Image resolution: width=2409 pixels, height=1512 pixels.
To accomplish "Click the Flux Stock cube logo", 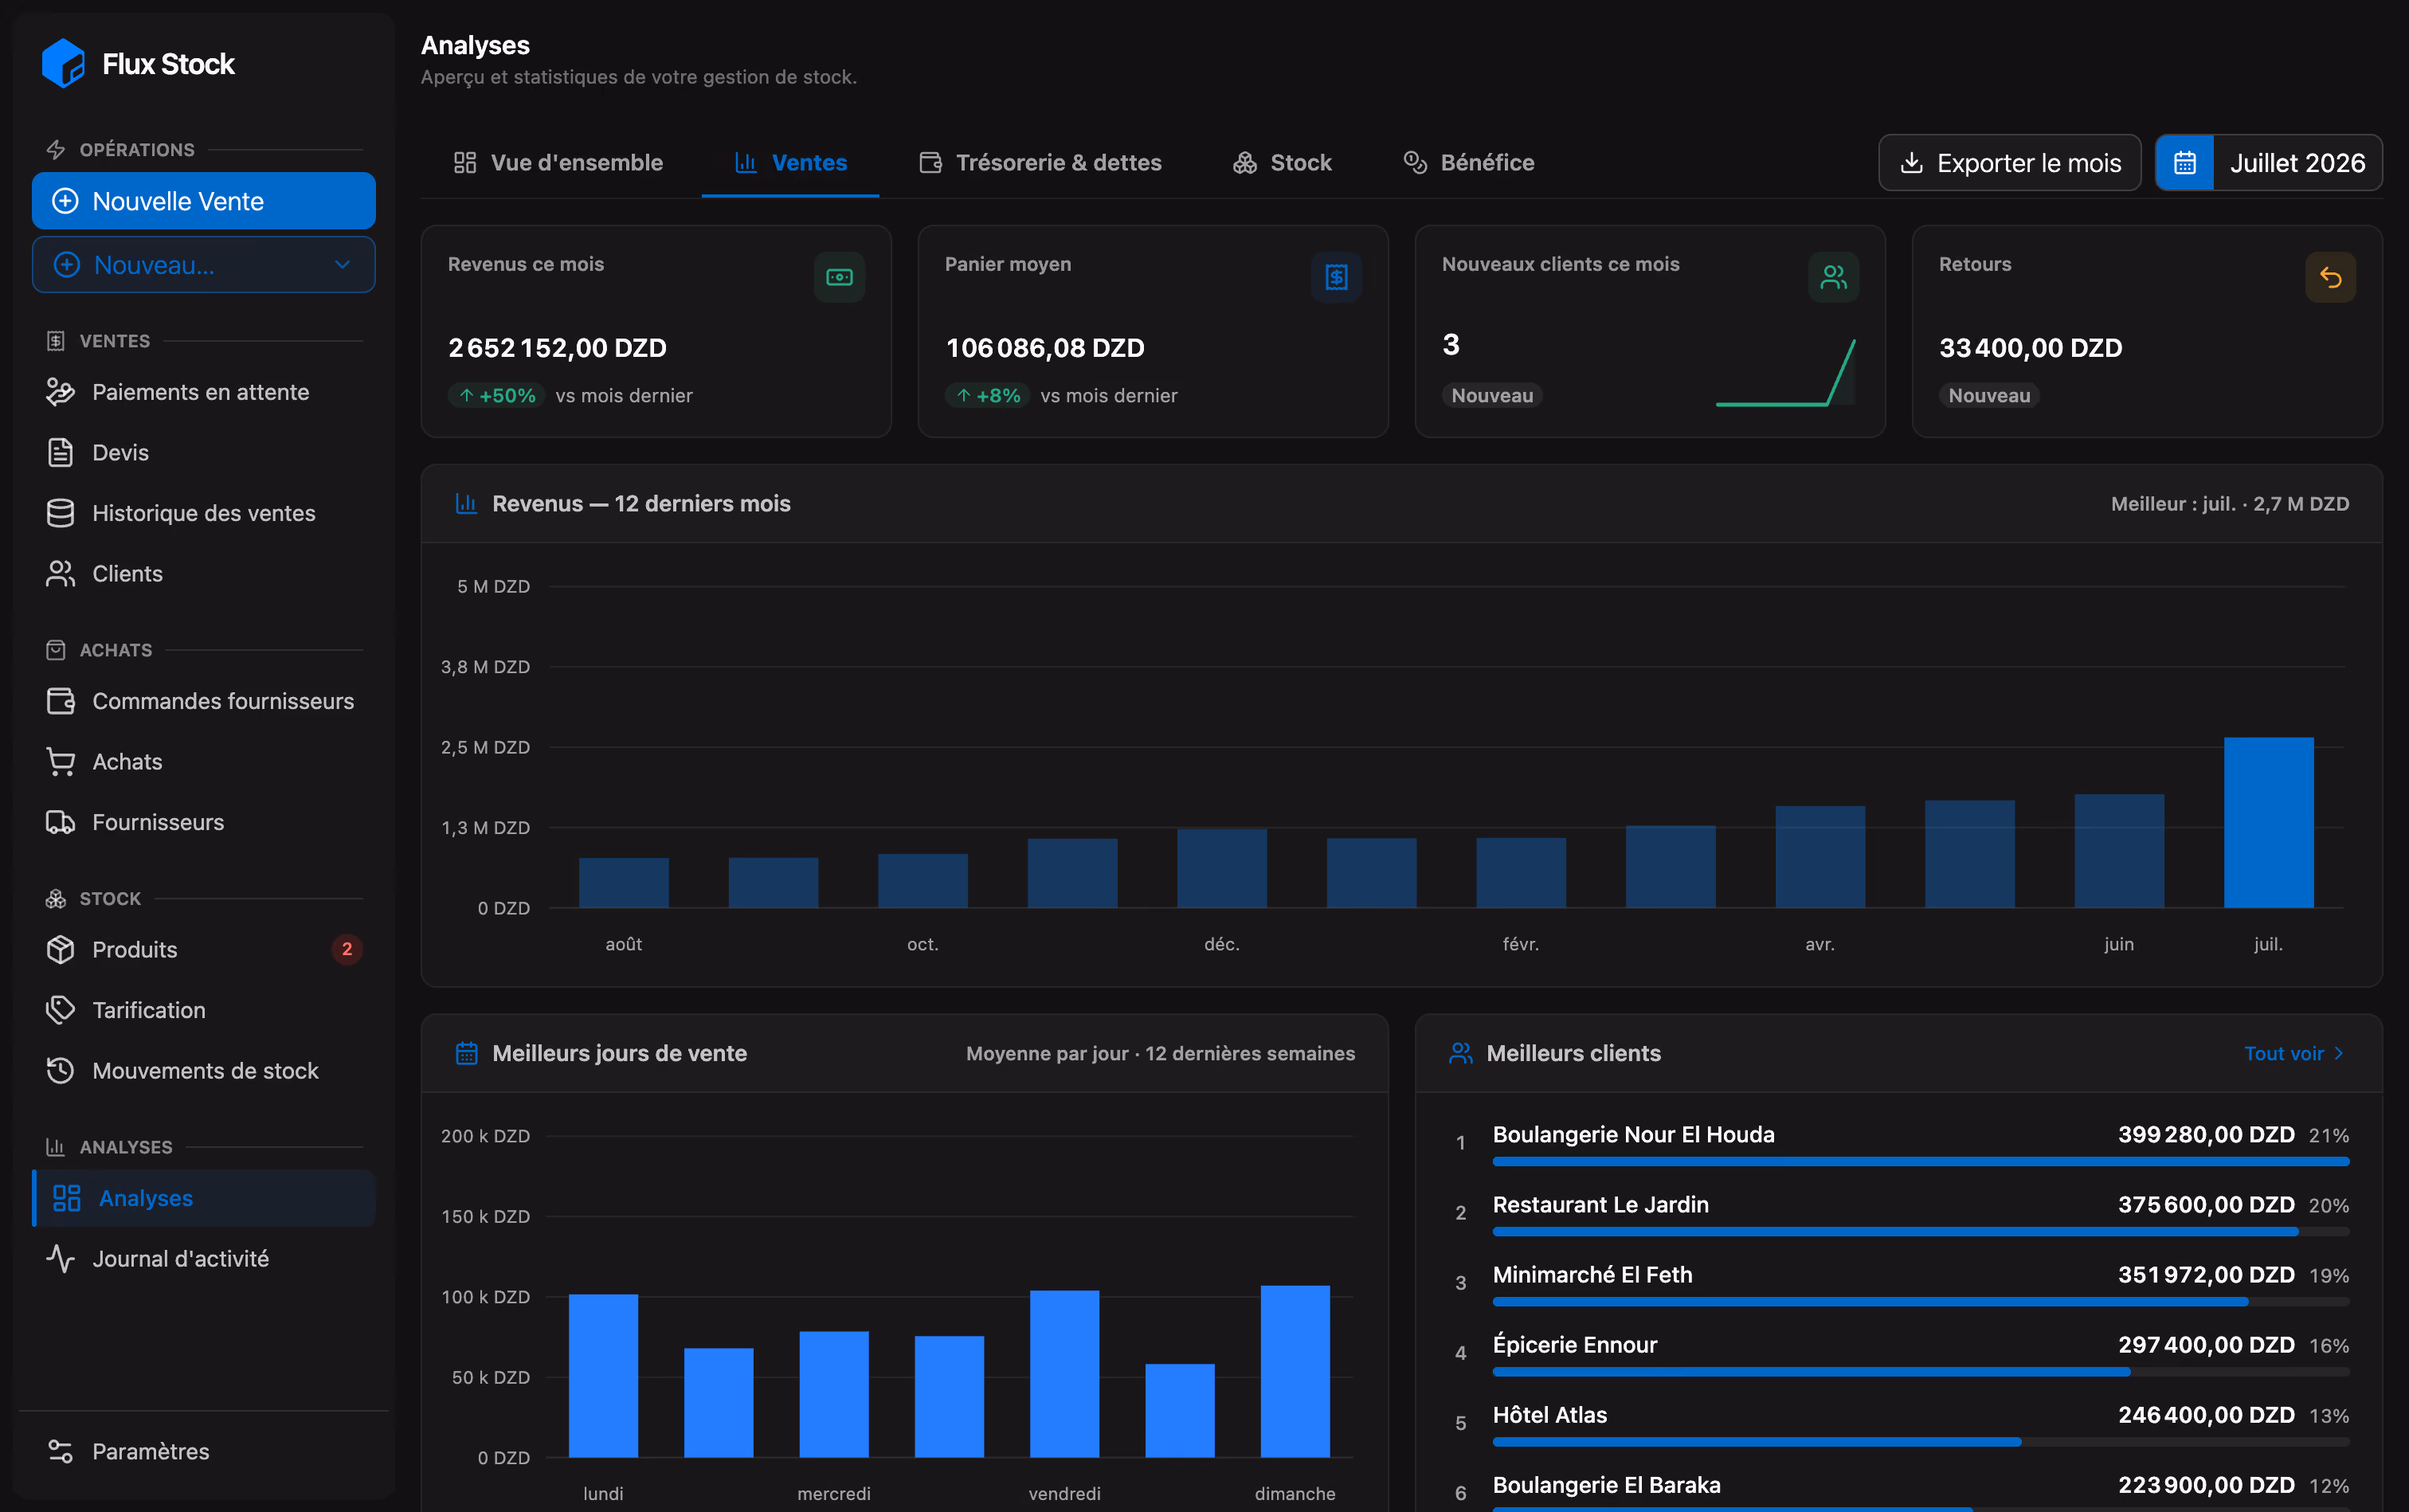I will 63,63.
